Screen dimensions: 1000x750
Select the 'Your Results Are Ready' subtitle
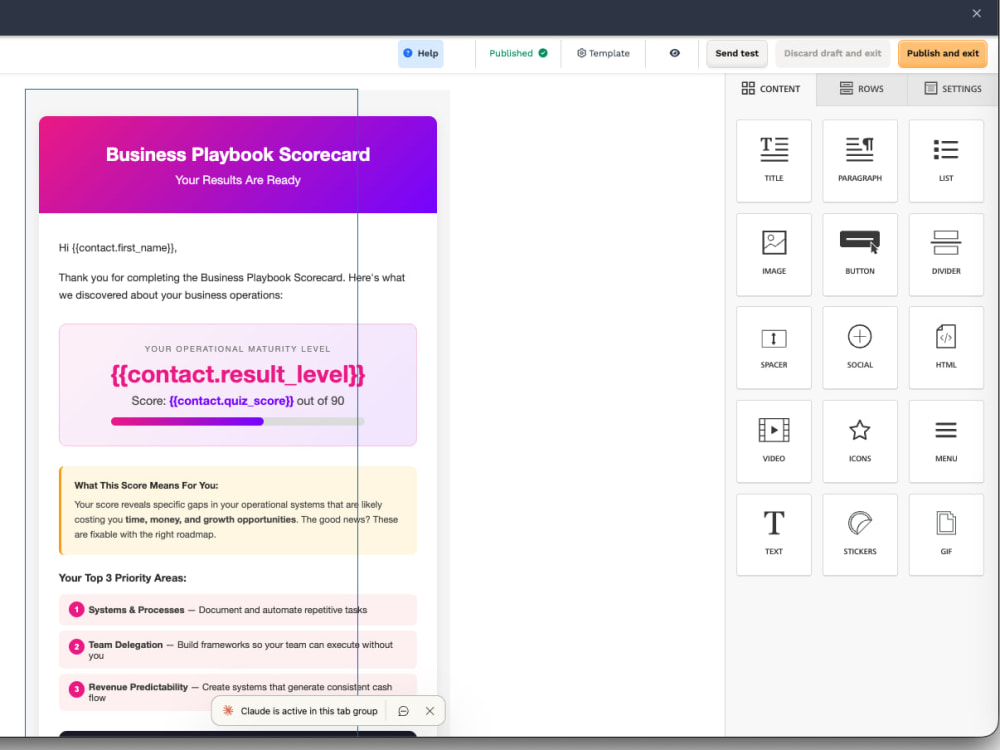(238, 180)
